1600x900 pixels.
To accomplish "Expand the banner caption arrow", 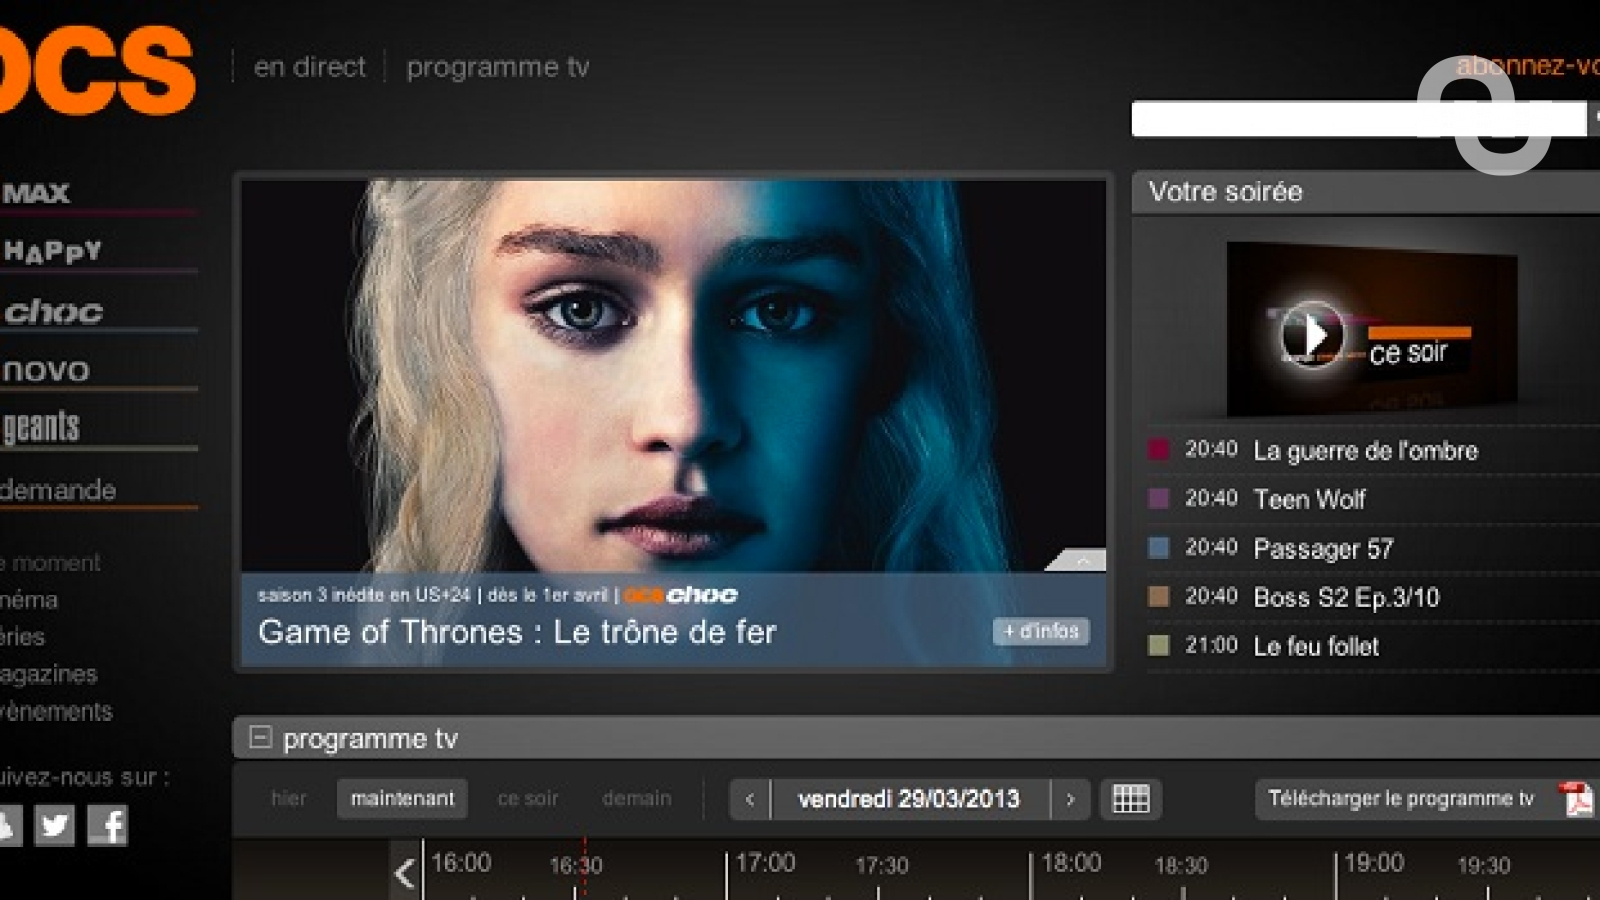I will tap(1080, 561).
